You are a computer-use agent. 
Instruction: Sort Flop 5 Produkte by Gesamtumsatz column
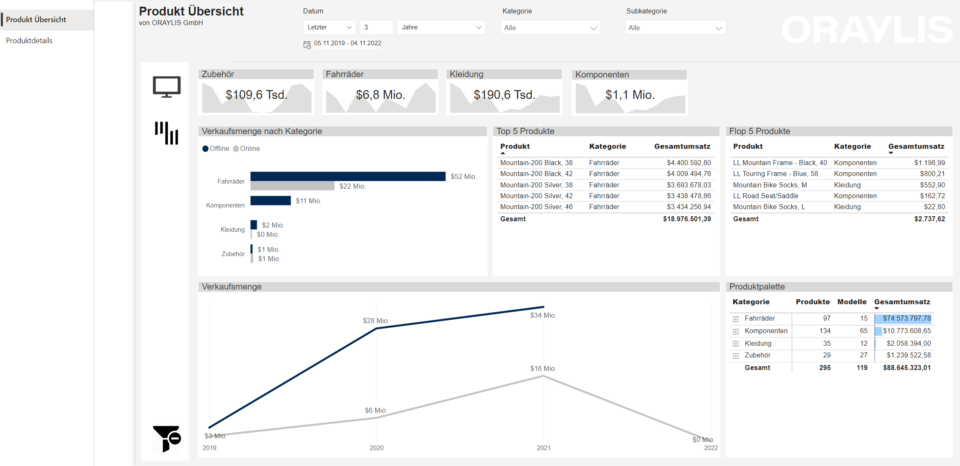[917, 147]
